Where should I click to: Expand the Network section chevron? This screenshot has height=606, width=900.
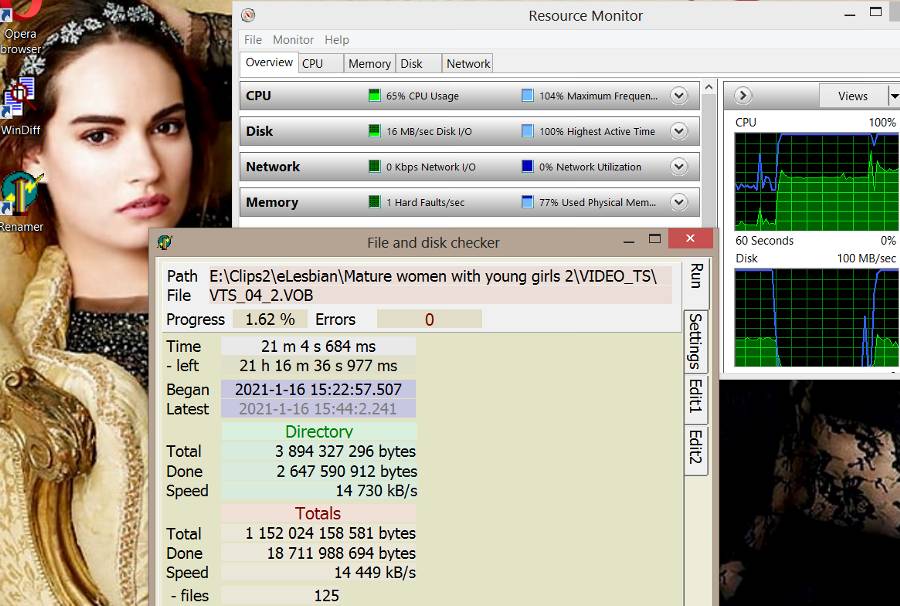coord(679,167)
